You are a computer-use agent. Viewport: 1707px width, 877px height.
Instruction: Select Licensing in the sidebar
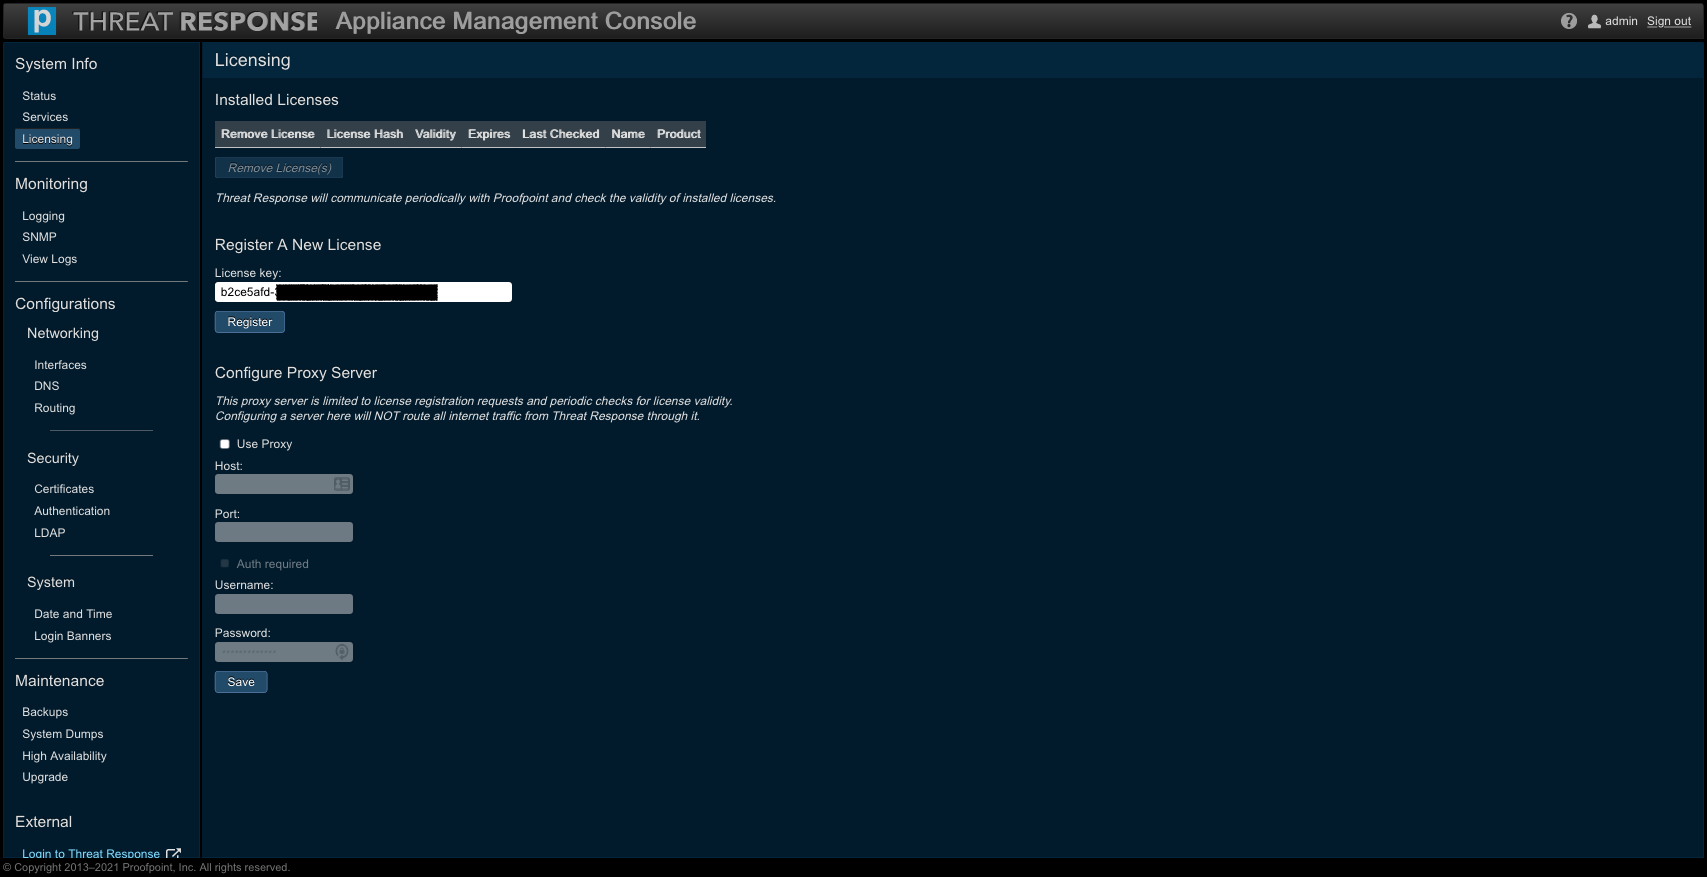point(47,139)
